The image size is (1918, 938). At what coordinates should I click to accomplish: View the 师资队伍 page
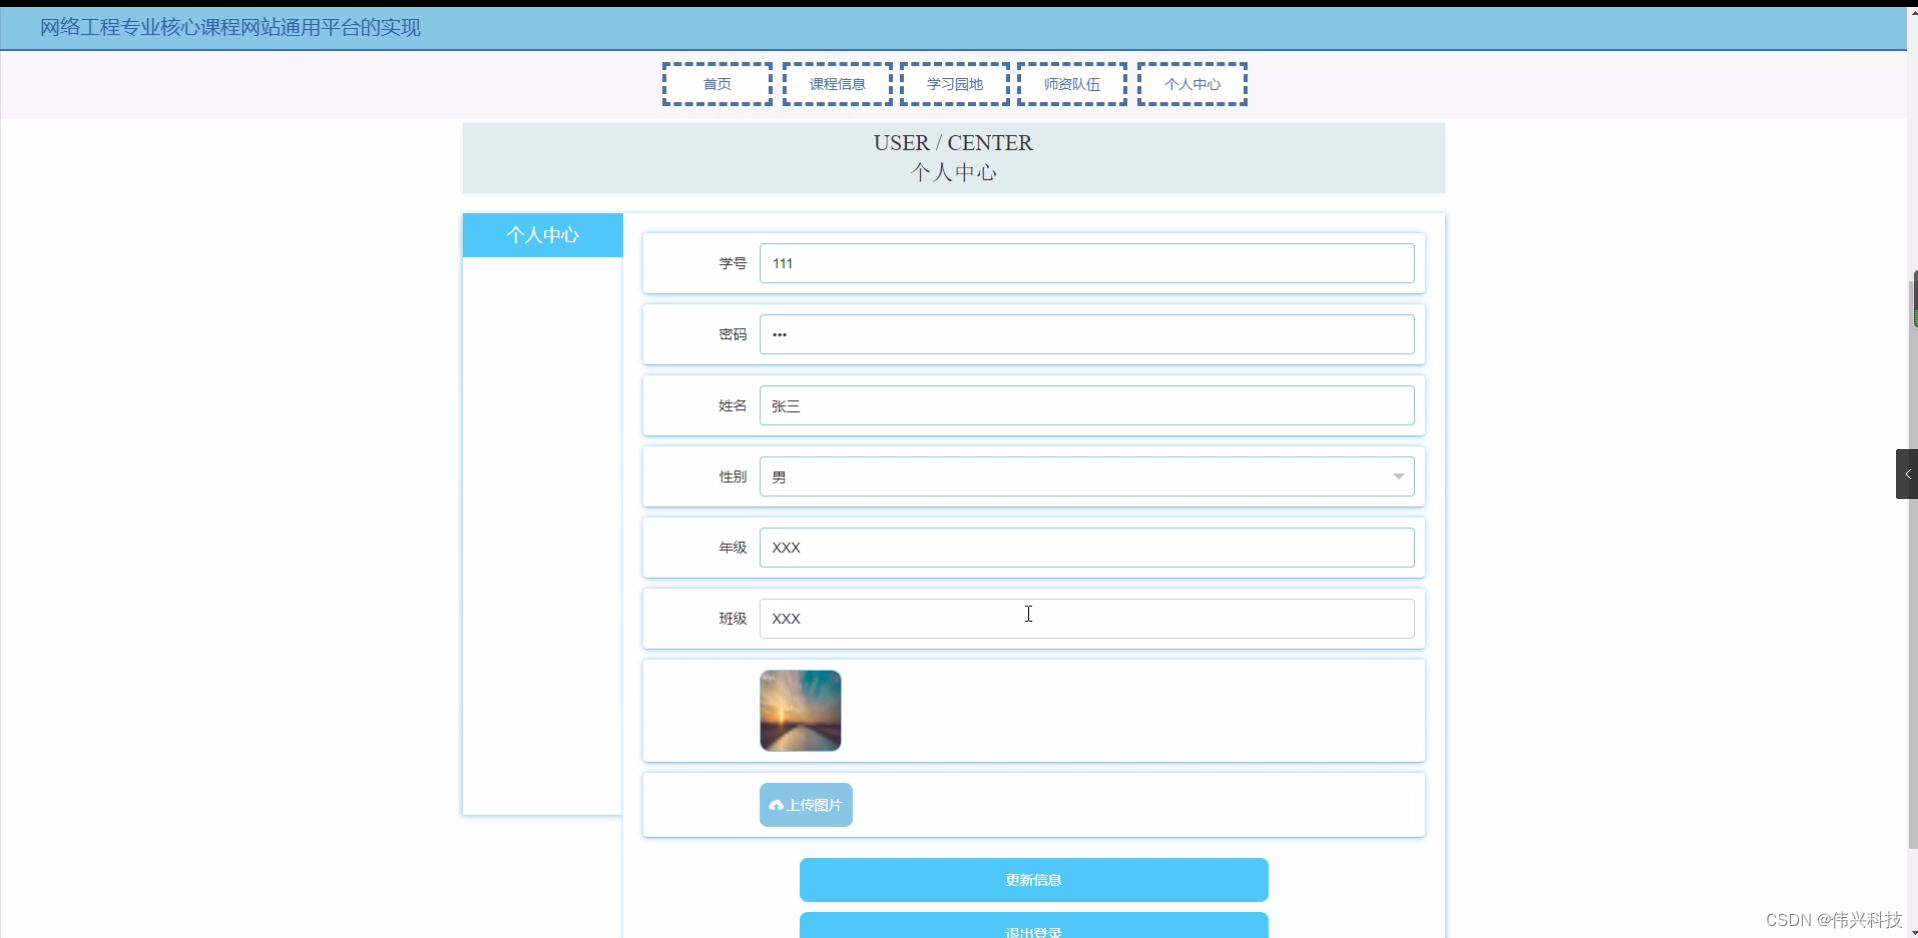1071,84
